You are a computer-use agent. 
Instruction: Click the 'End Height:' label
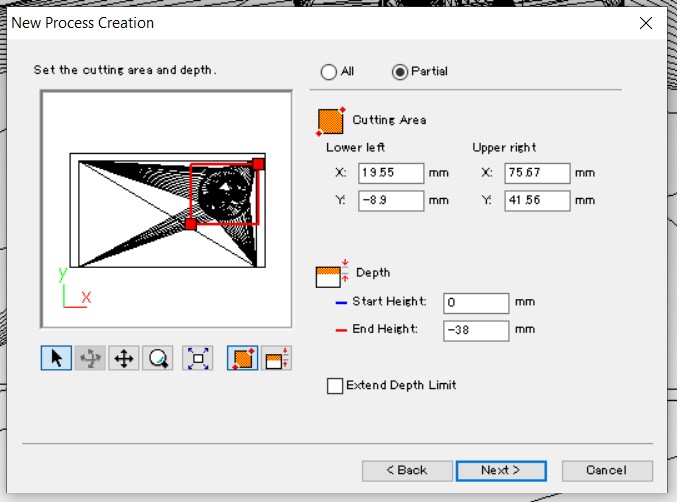(x=385, y=329)
